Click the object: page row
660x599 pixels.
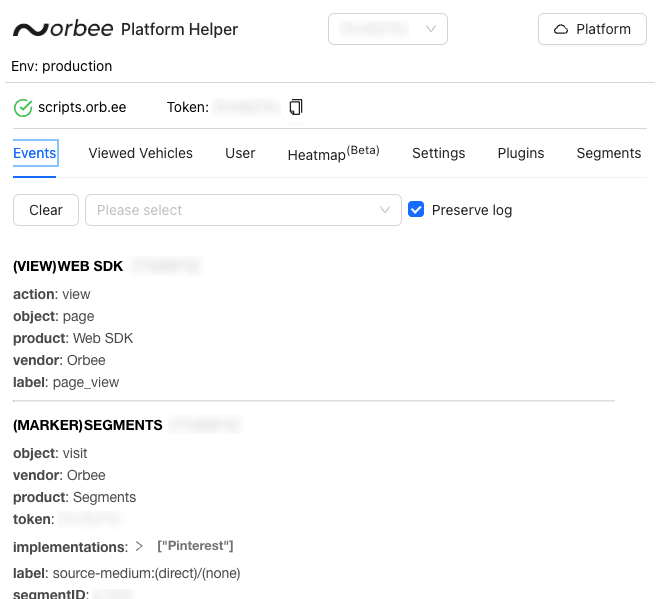(x=54, y=317)
